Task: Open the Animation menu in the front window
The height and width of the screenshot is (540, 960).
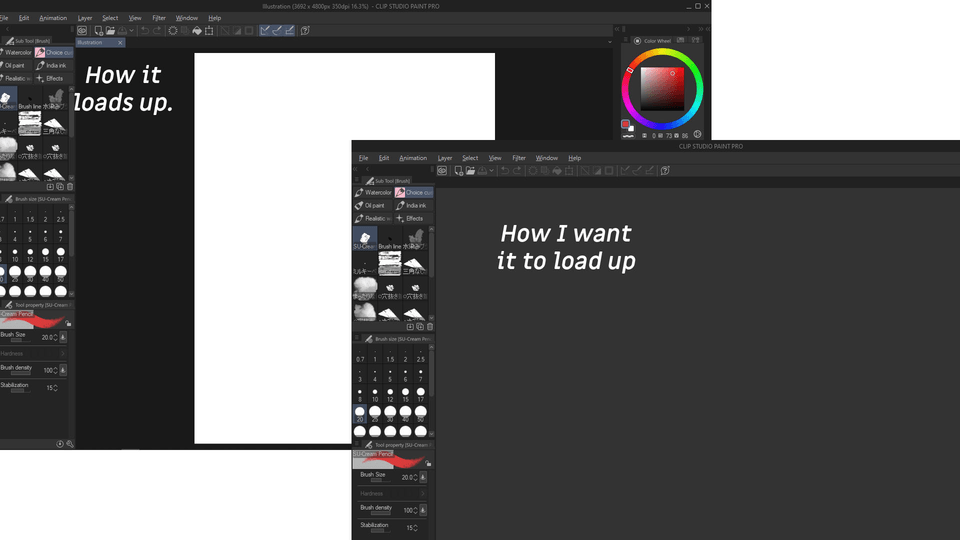Action: pyautogui.click(x=413, y=158)
